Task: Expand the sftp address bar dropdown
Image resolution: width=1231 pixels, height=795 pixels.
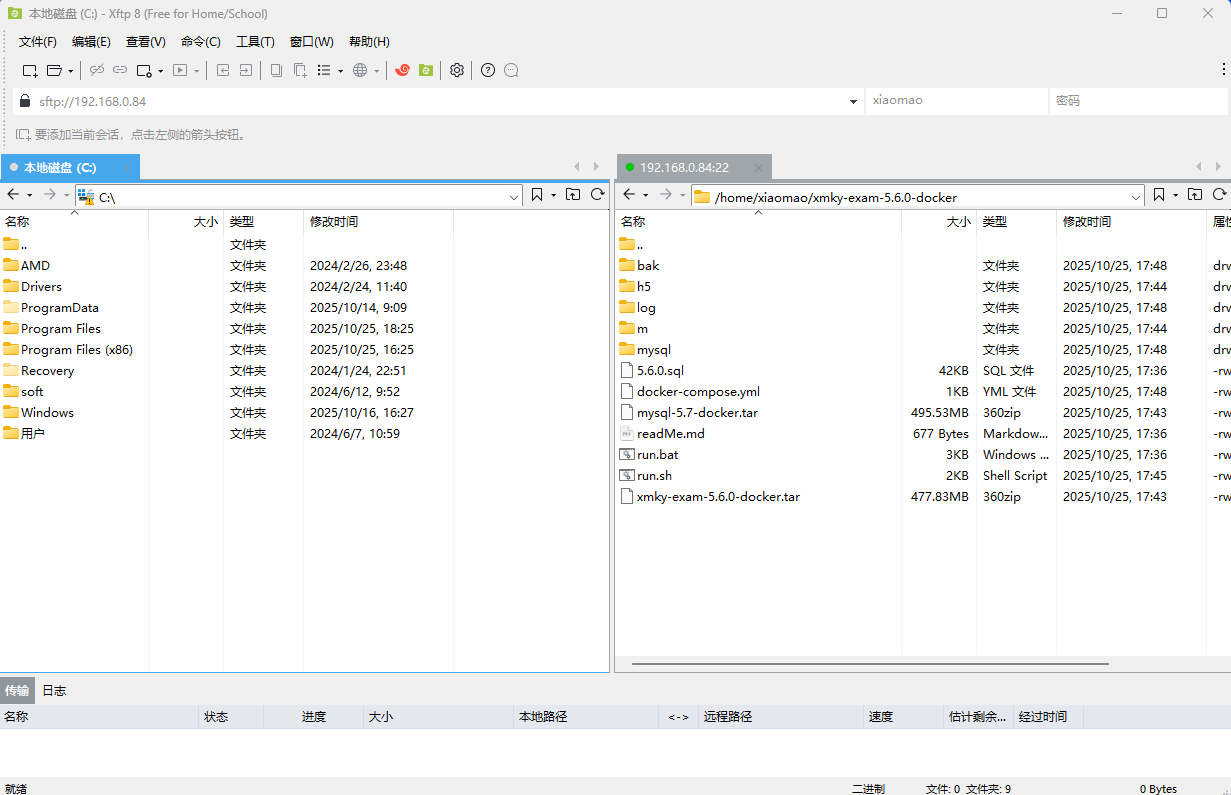Action: [853, 101]
